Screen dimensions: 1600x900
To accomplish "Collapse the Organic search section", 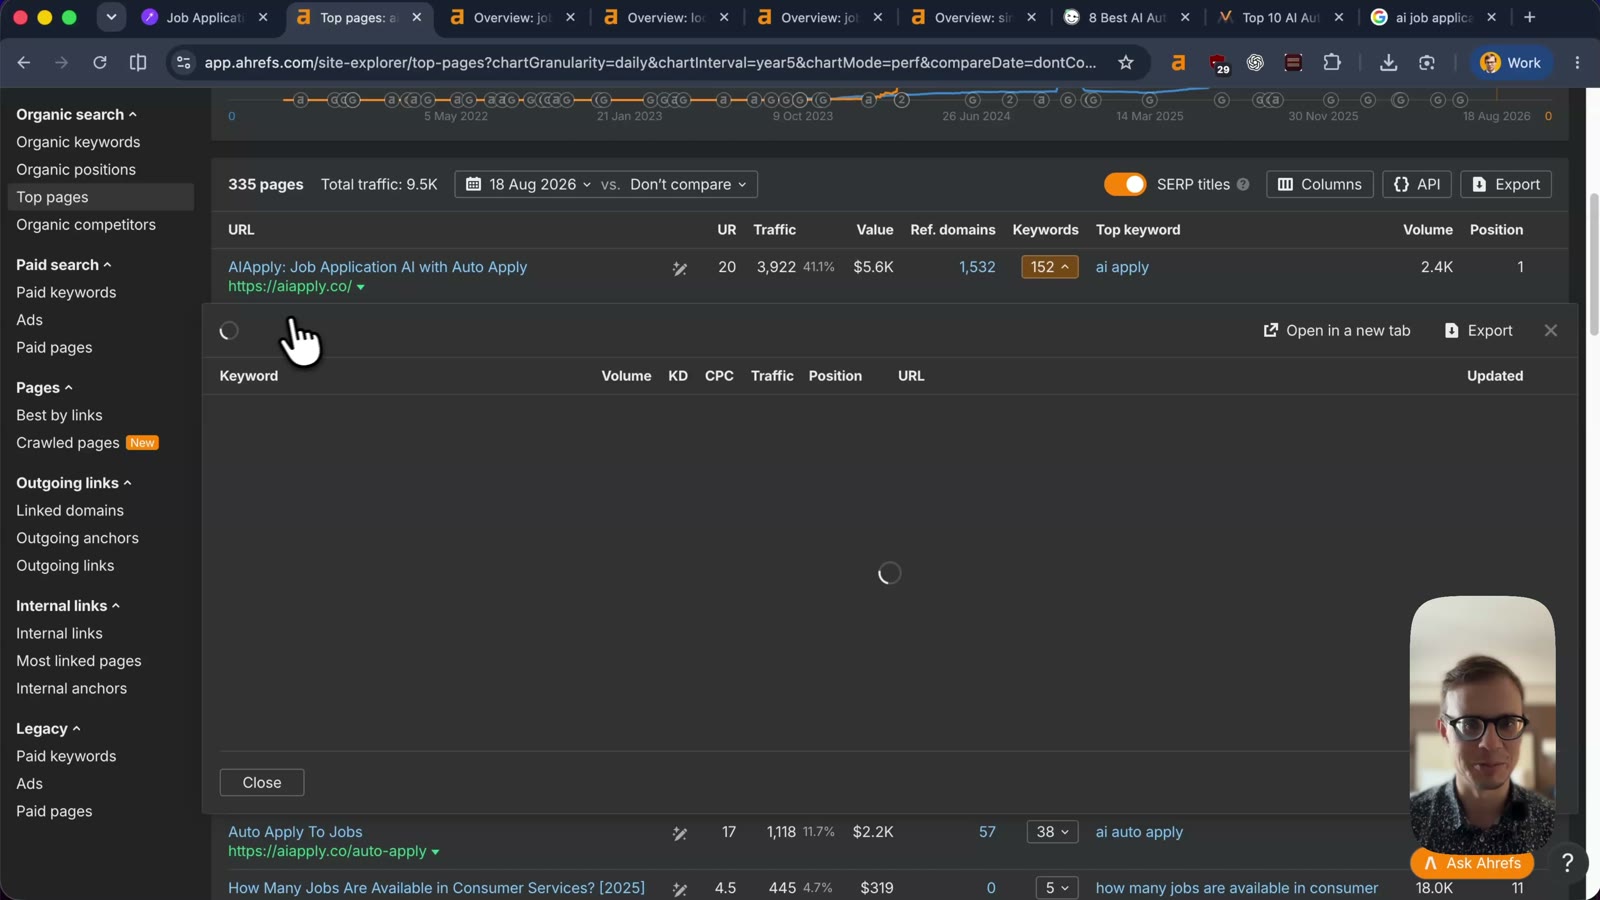I will coord(76,115).
